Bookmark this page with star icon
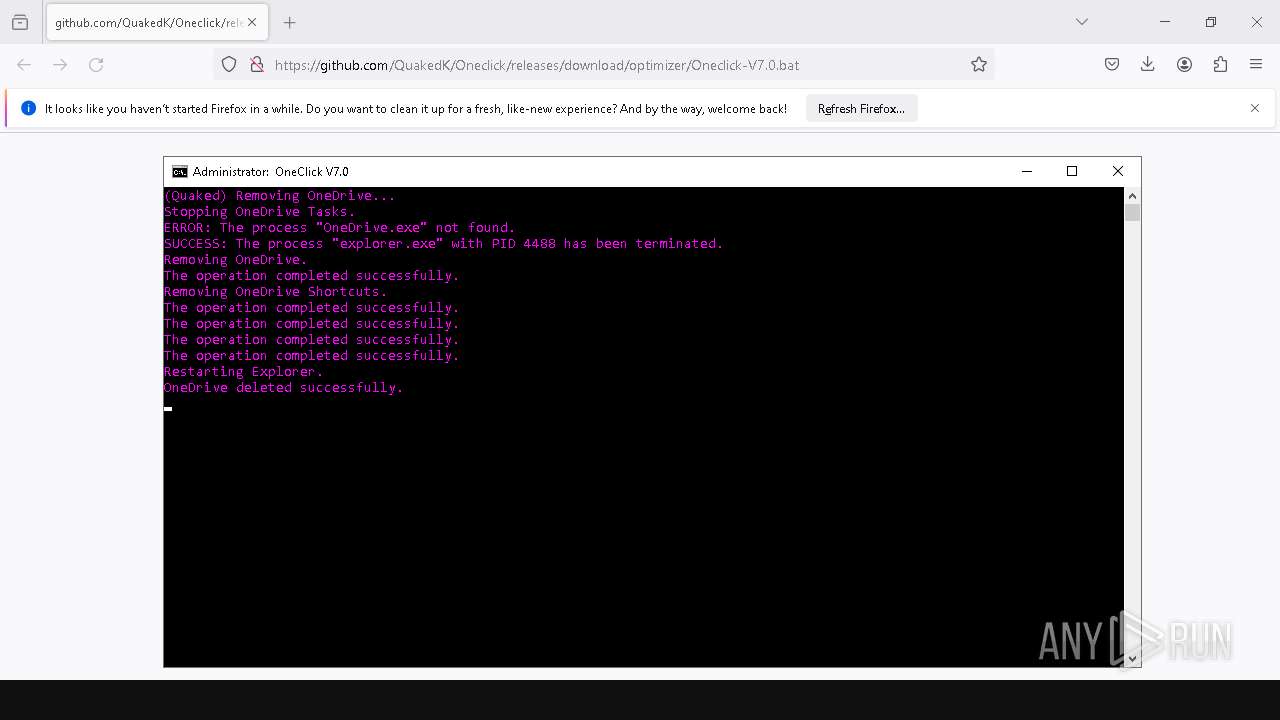Viewport: 1280px width, 720px height. 979,65
